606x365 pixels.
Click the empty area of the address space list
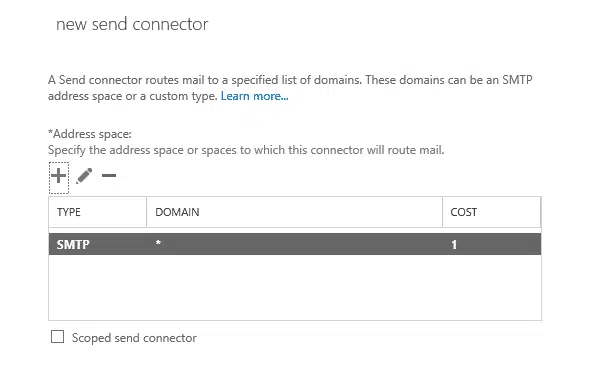pos(295,287)
